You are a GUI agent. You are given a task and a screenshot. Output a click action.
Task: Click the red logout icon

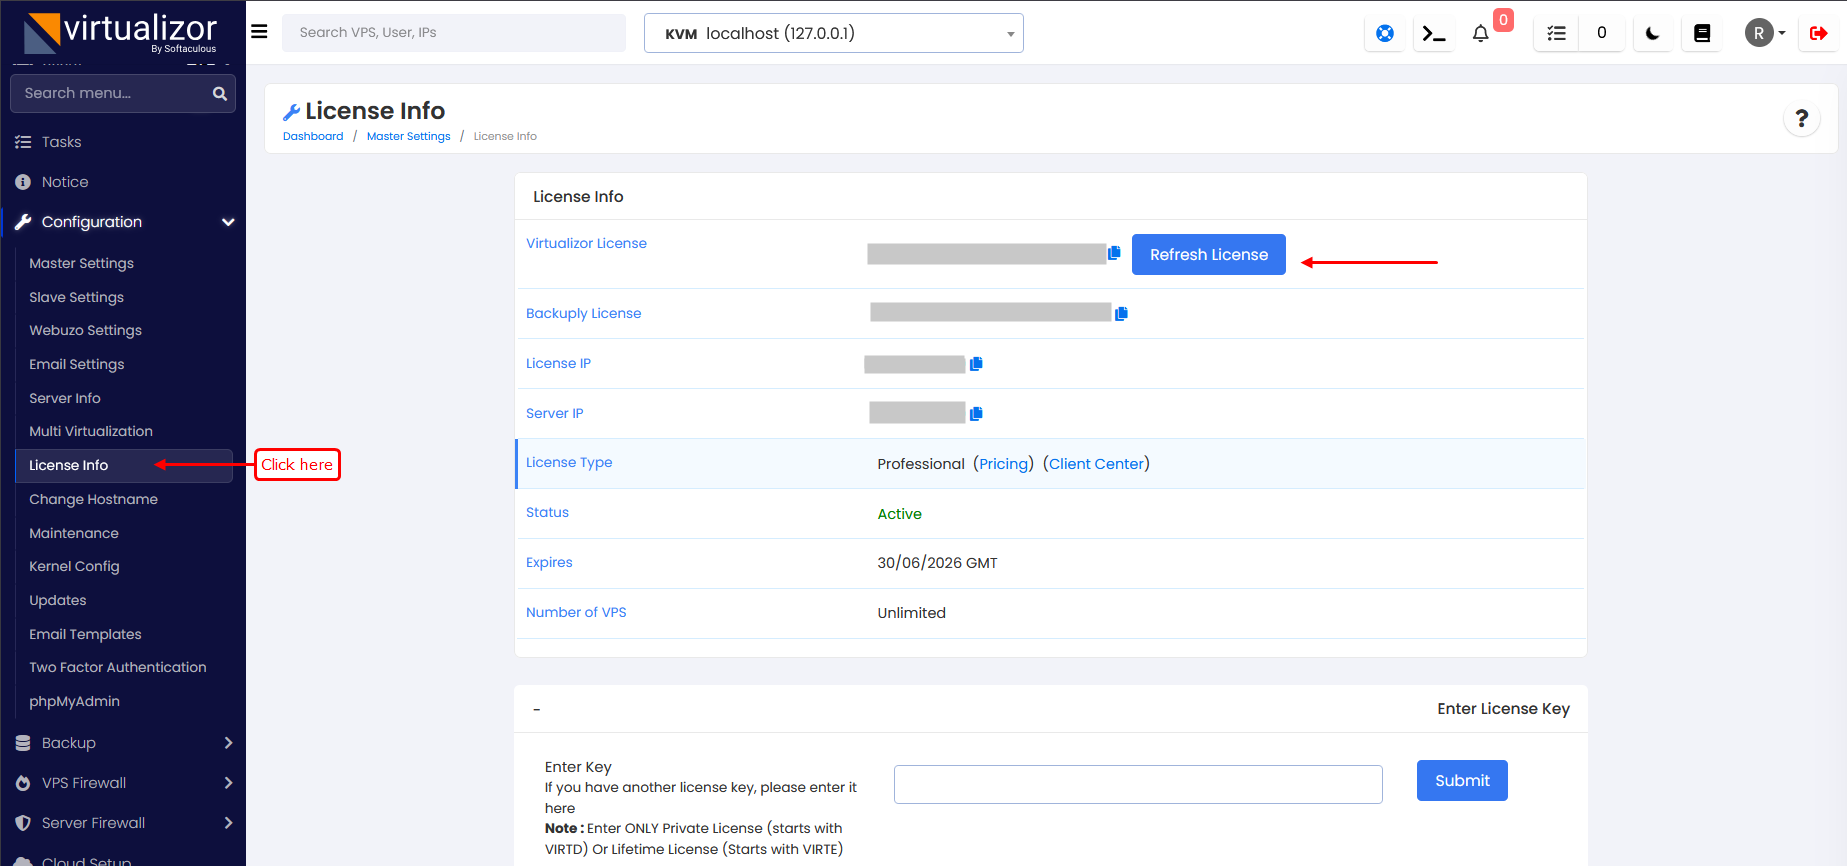pos(1818,33)
